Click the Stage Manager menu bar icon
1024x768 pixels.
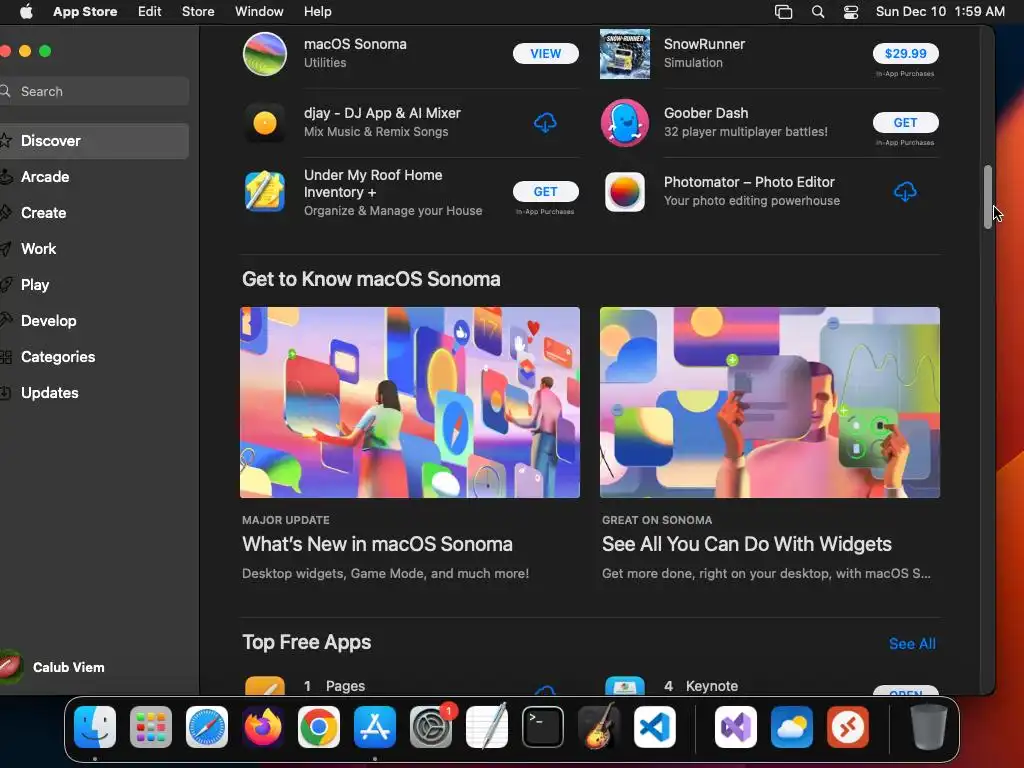(783, 12)
